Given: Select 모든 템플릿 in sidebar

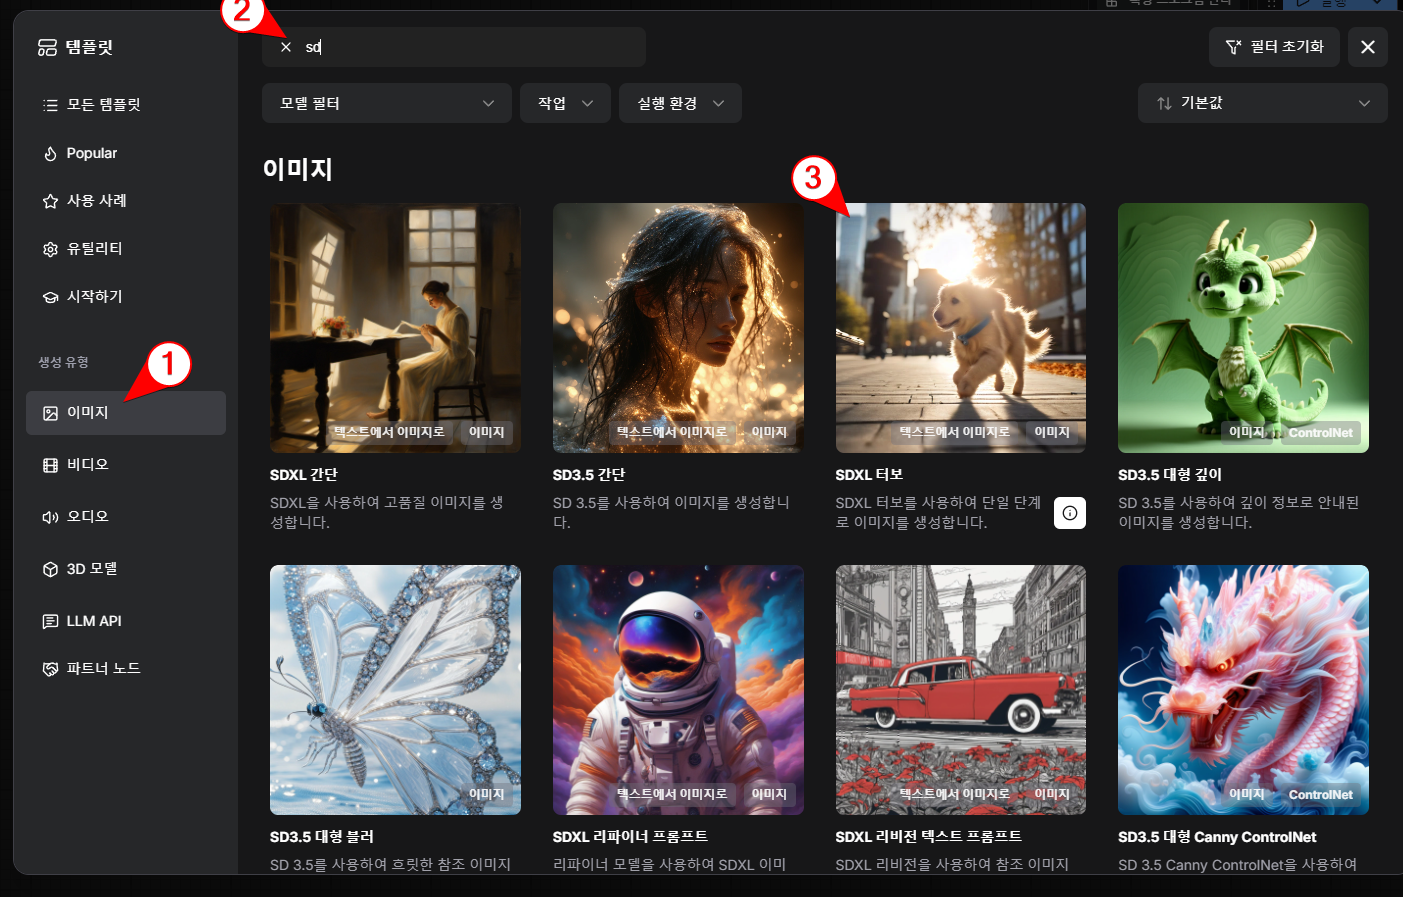Looking at the screenshot, I should 103,105.
